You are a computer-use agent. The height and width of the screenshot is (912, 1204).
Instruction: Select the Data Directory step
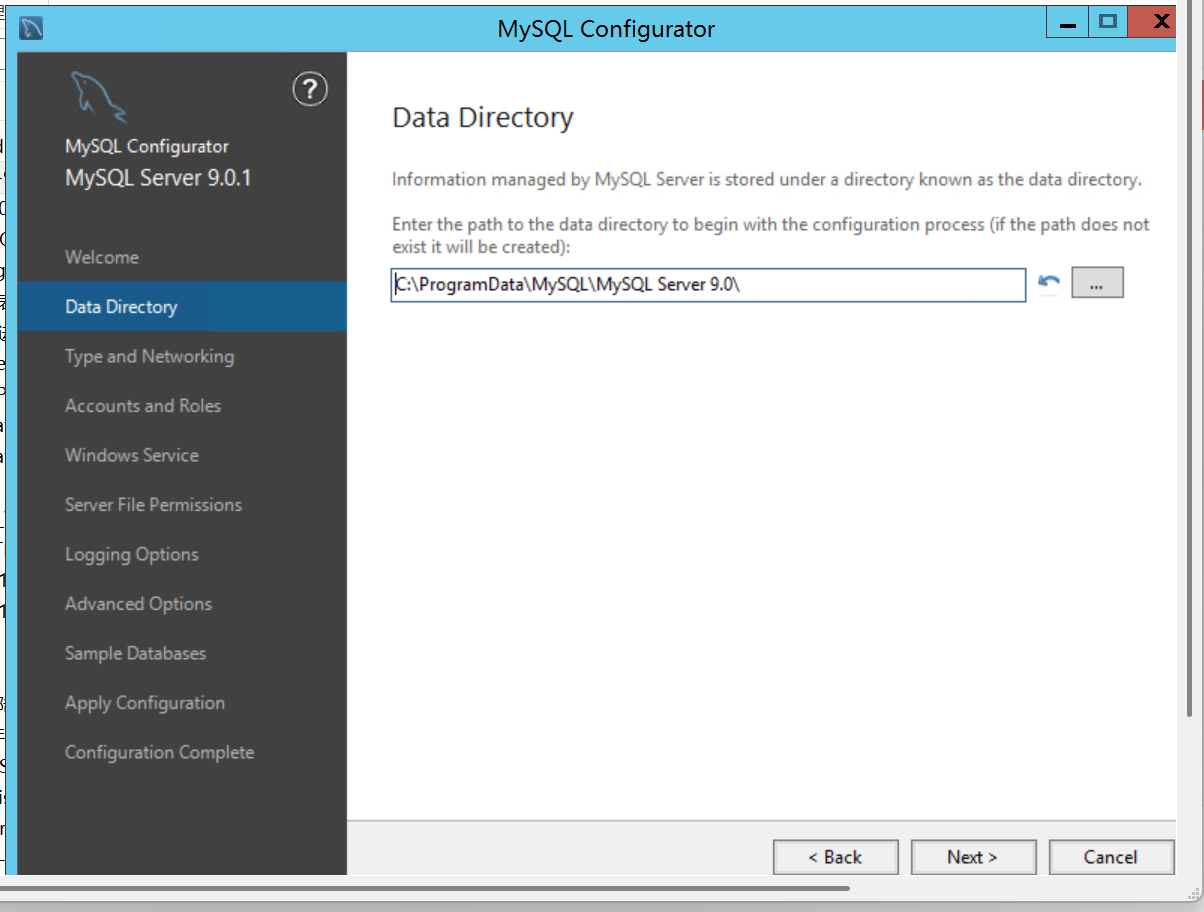point(182,307)
